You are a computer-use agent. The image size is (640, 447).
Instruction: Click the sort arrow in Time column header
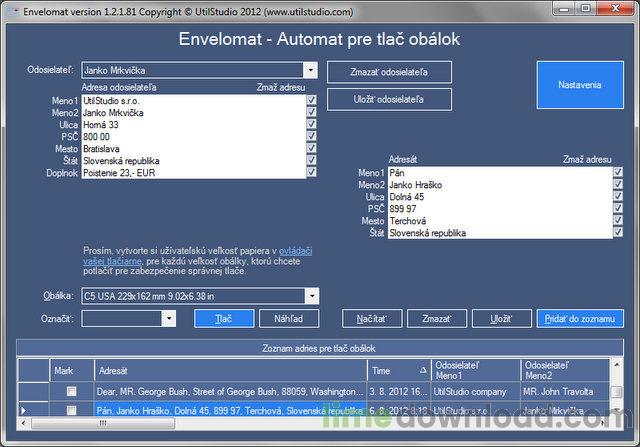pos(422,370)
